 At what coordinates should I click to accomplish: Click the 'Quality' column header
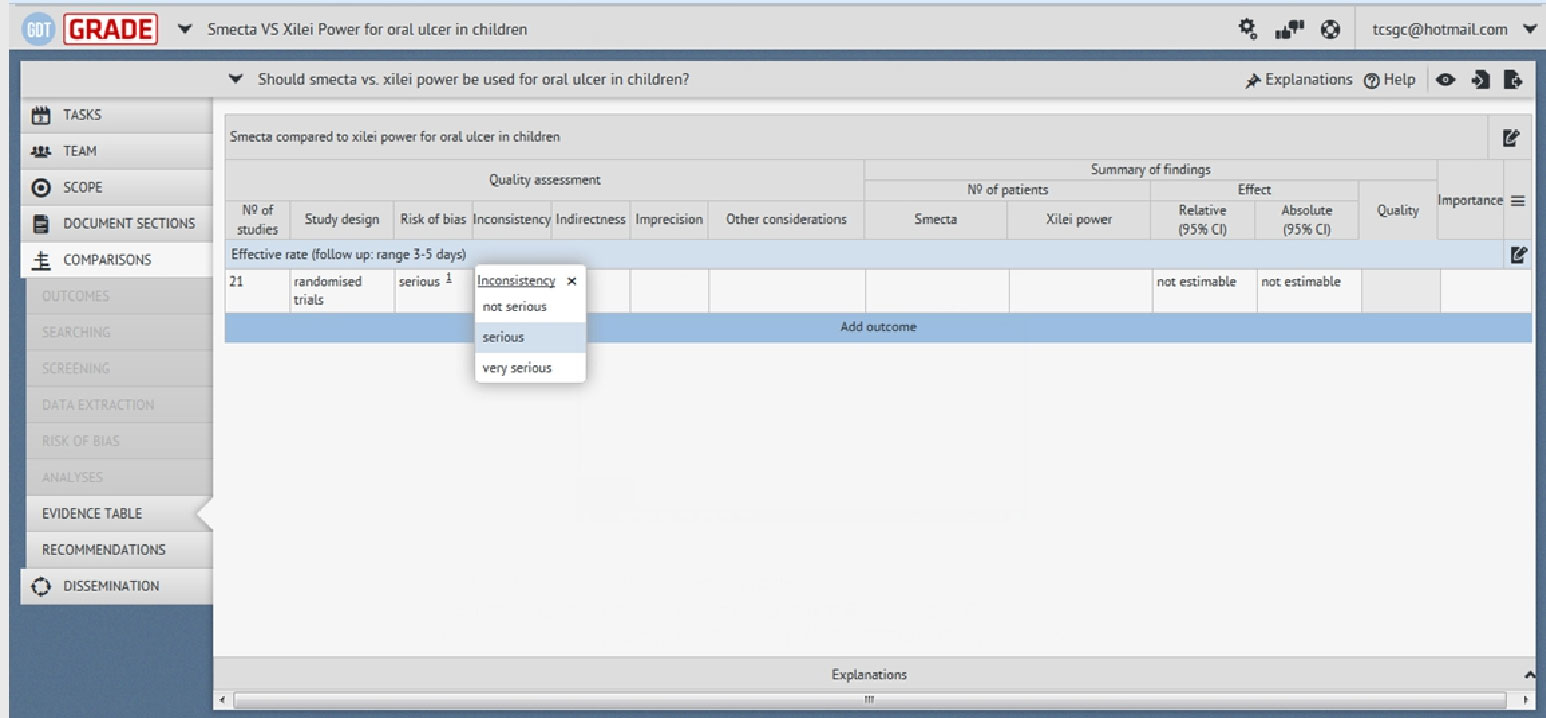[x=1398, y=210]
